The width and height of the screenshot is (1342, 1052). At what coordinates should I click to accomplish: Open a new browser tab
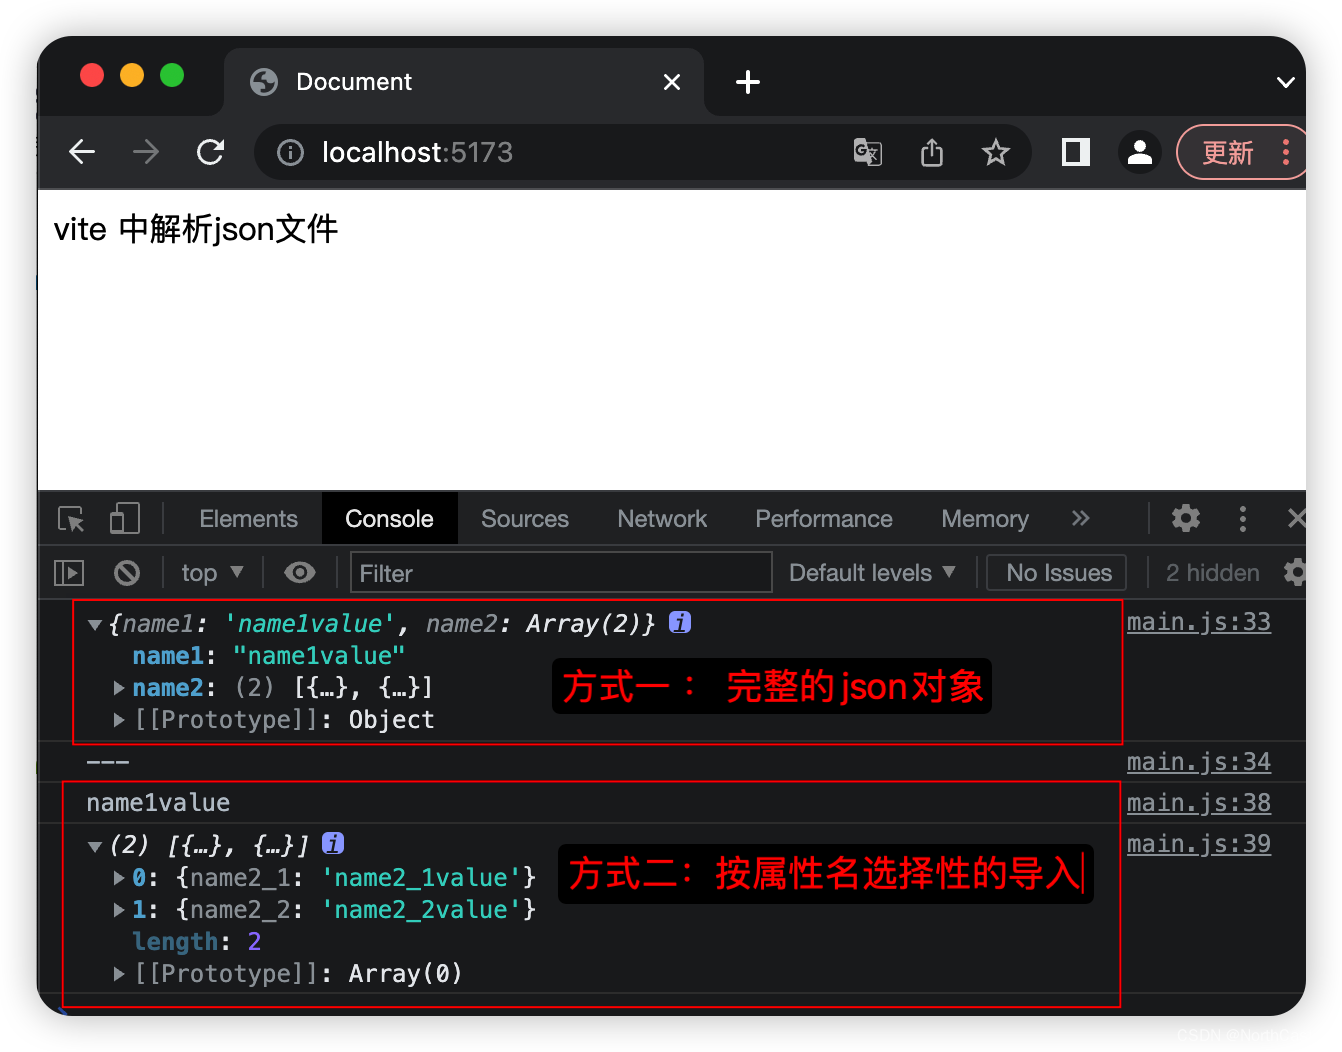747,82
